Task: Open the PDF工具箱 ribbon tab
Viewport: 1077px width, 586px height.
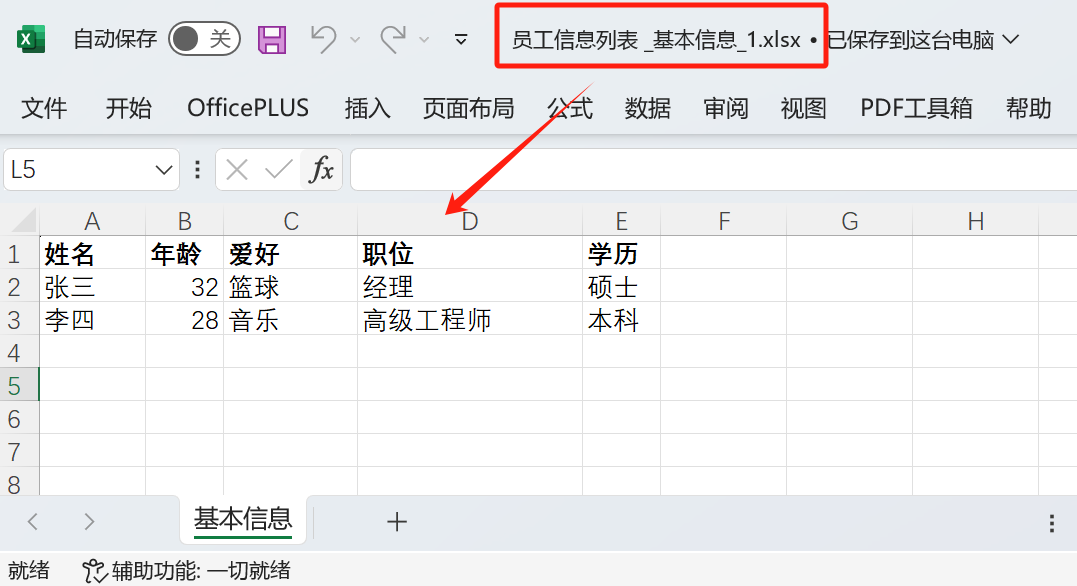Action: coord(915,107)
